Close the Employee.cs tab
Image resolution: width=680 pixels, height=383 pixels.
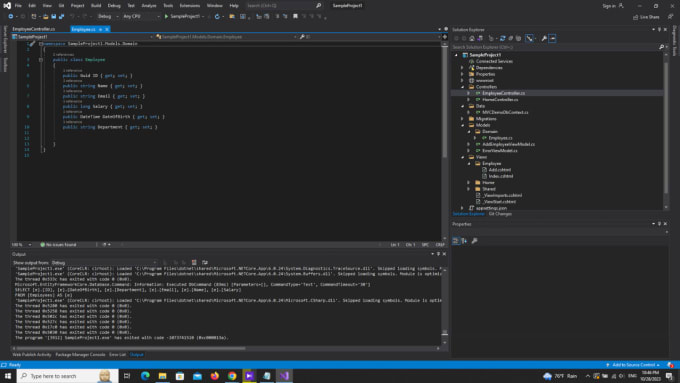[x=107, y=29]
